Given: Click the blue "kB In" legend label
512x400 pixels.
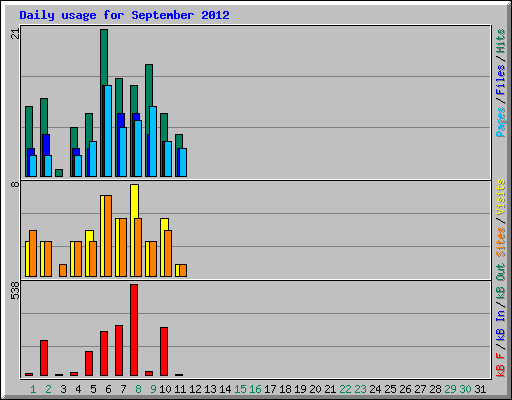Looking at the screenshot, I should 500,326.
